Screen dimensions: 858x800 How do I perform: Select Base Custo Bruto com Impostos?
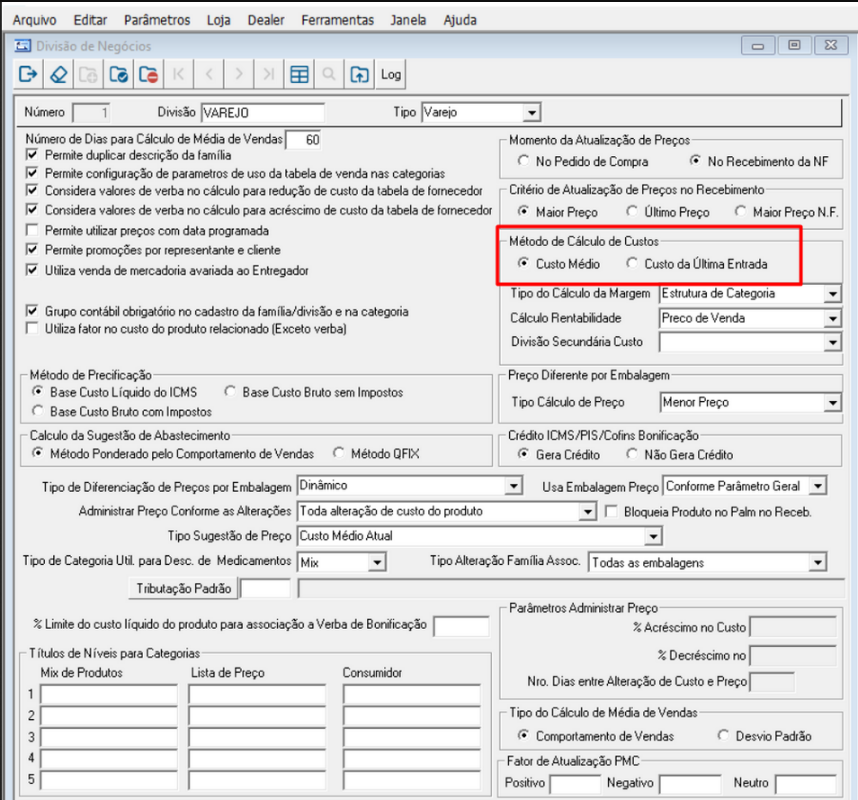point(38,411)
